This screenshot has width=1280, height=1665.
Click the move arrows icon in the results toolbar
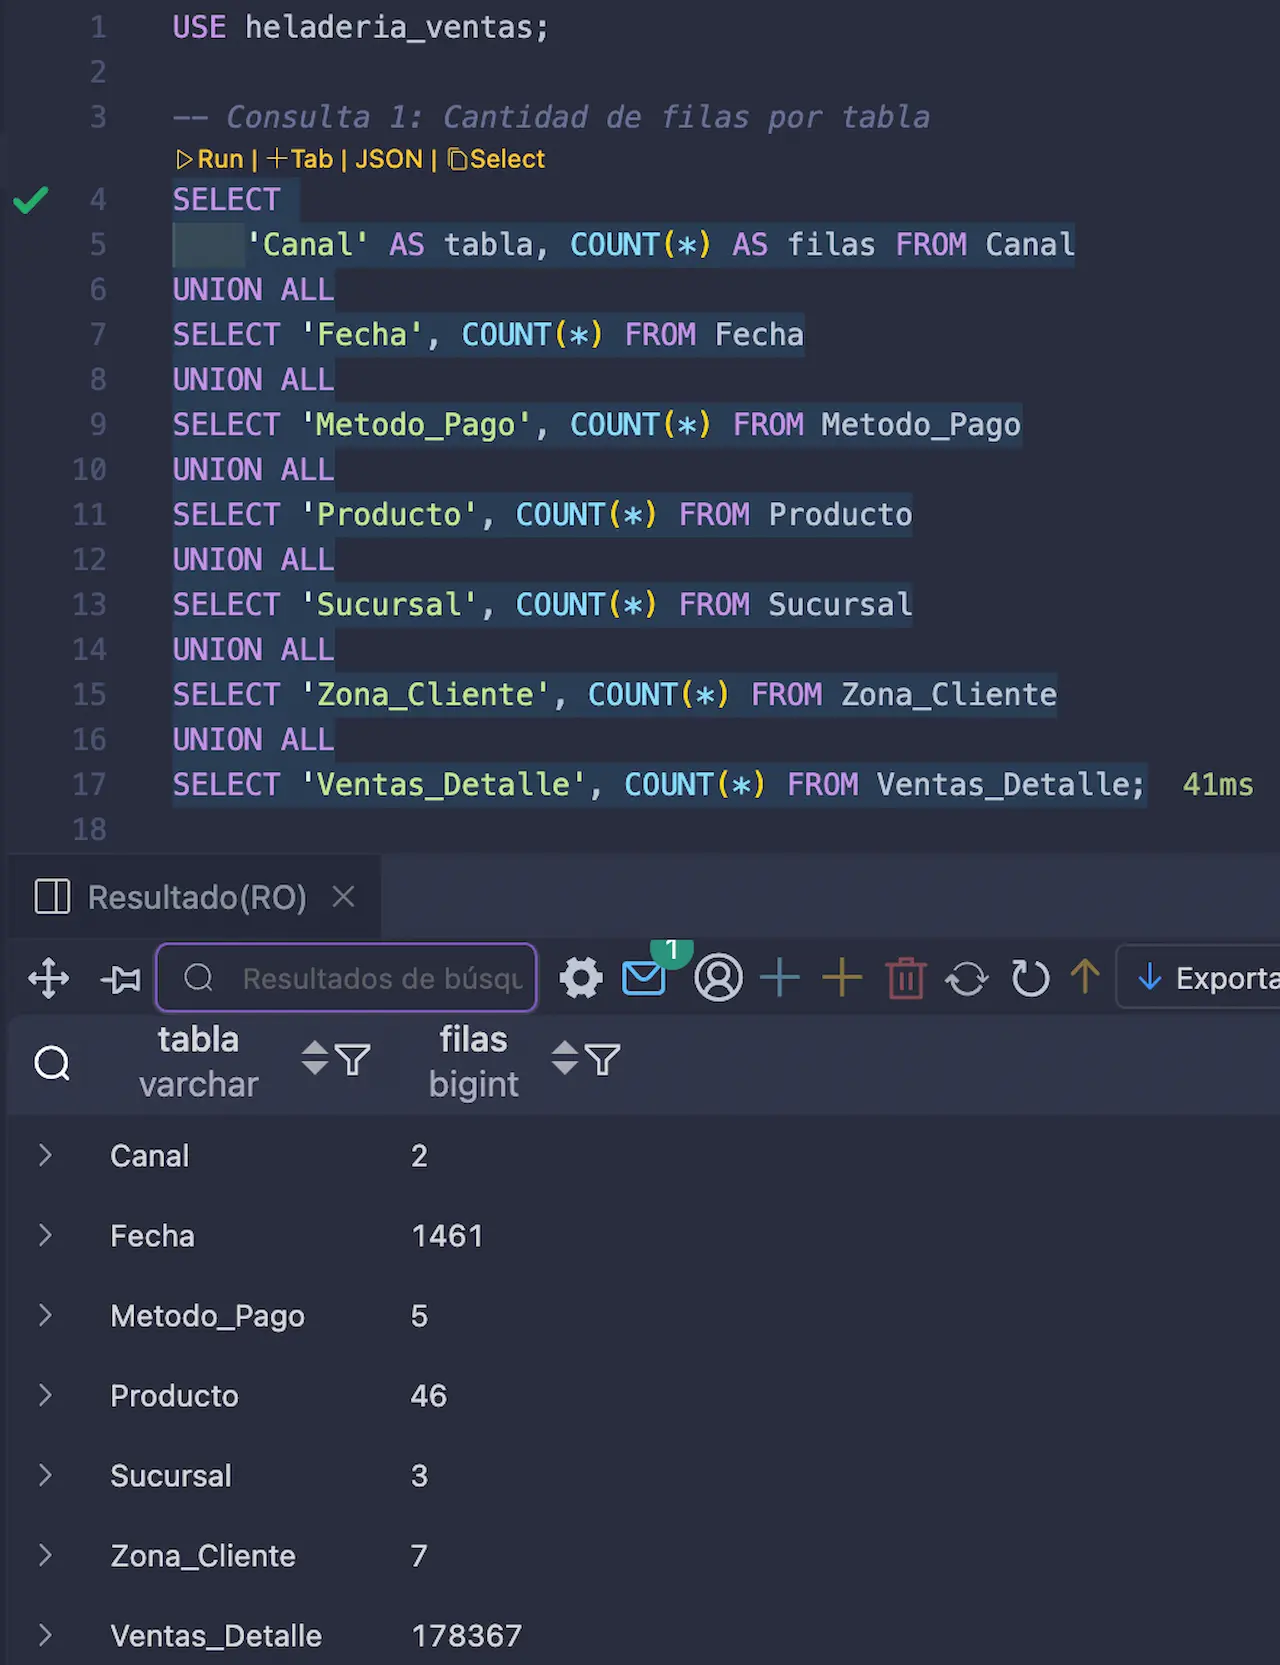pos(49,978)
